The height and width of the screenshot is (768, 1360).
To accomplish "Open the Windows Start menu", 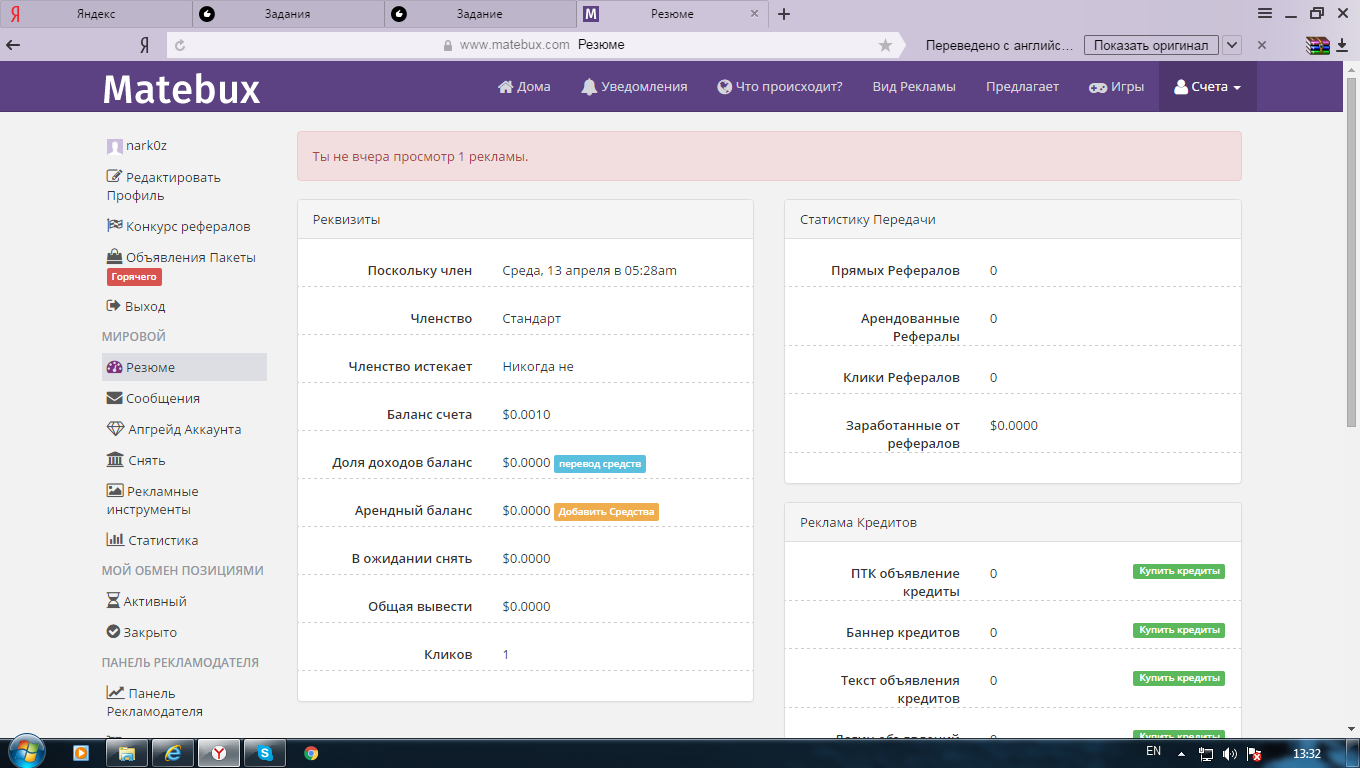I will click(x=26, y=751).
